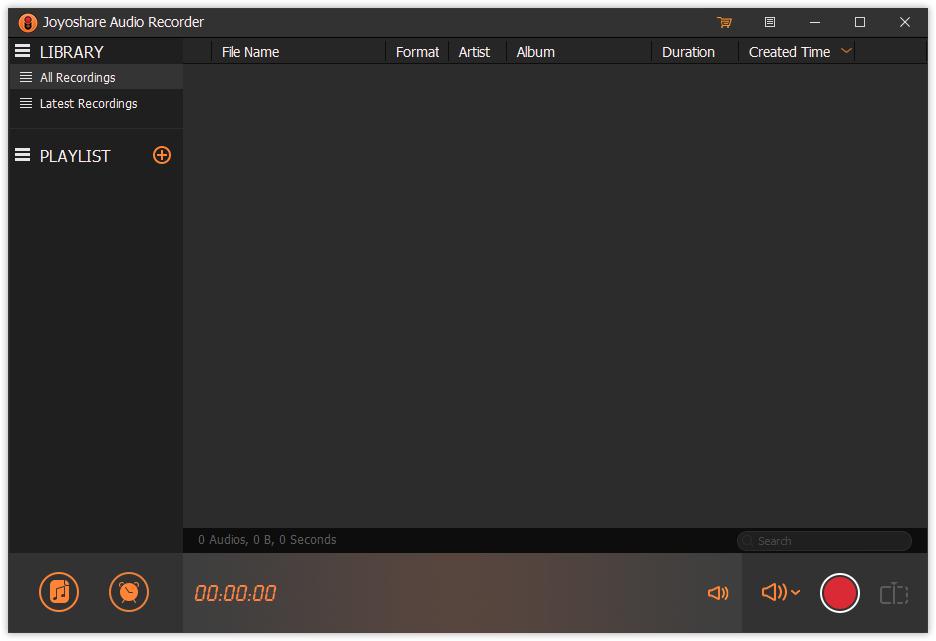Click inside the Search field
The width and height of the screenshot is (936, 641).
coord(820,540)
